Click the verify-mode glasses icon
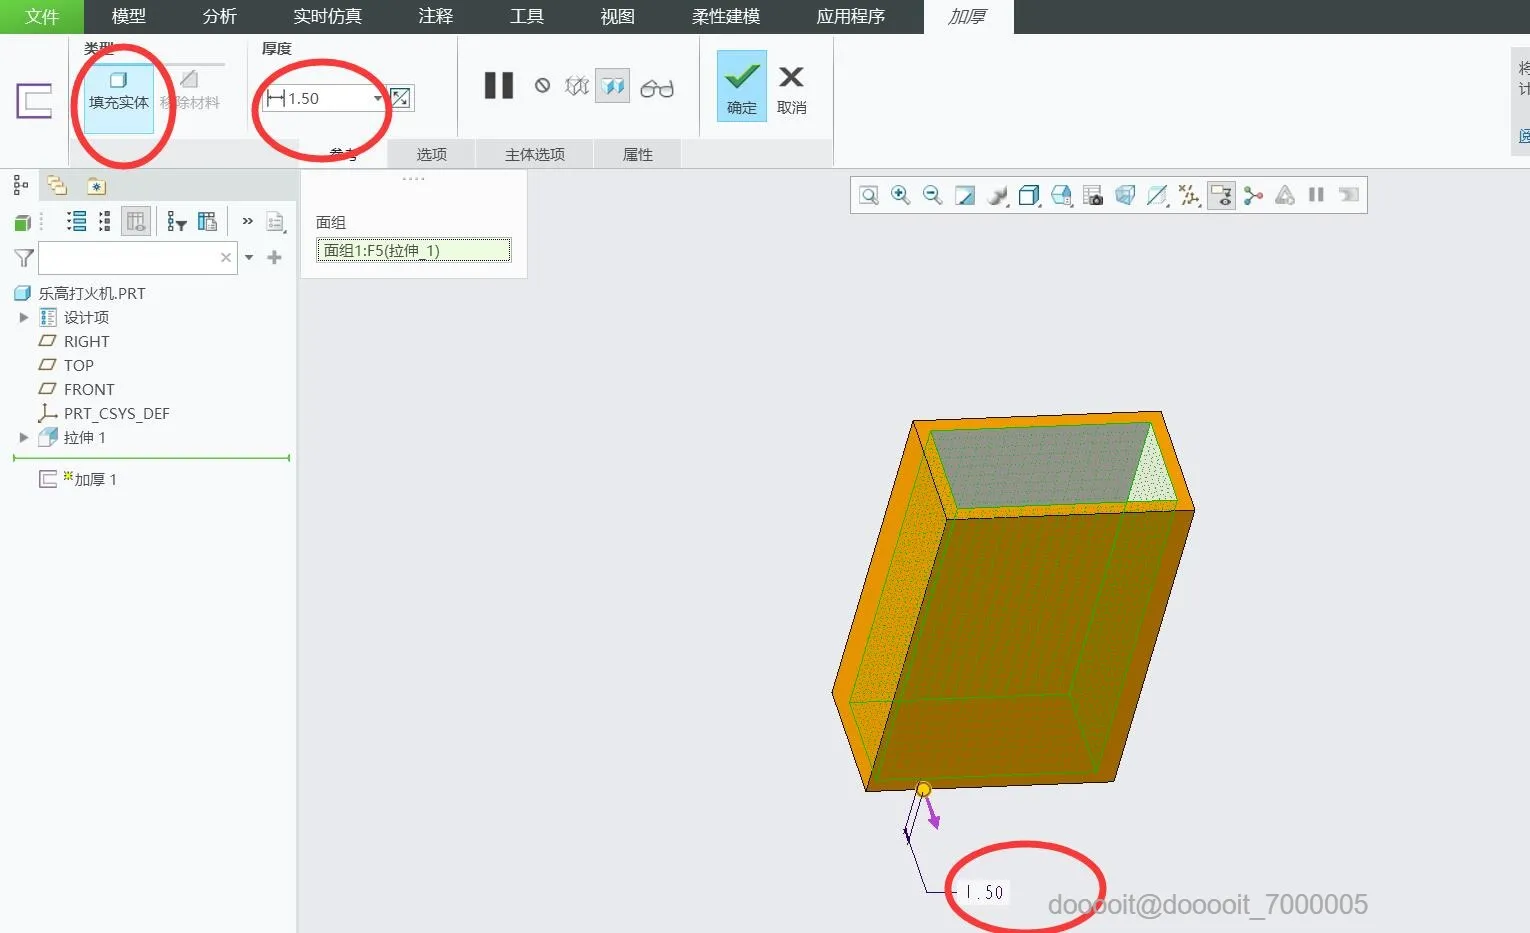The height and width of the screenshot is (933, 1530). click(657, 88)
